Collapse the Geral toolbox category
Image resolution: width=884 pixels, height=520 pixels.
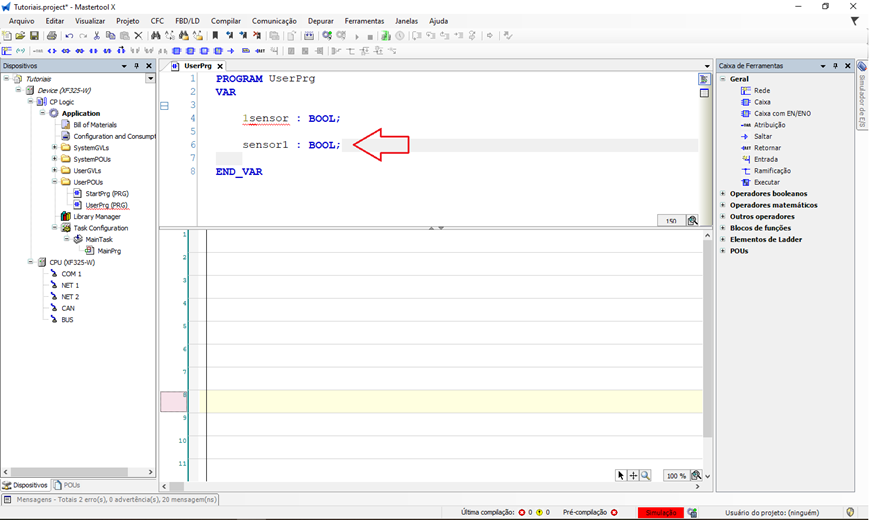pos(723,79)
